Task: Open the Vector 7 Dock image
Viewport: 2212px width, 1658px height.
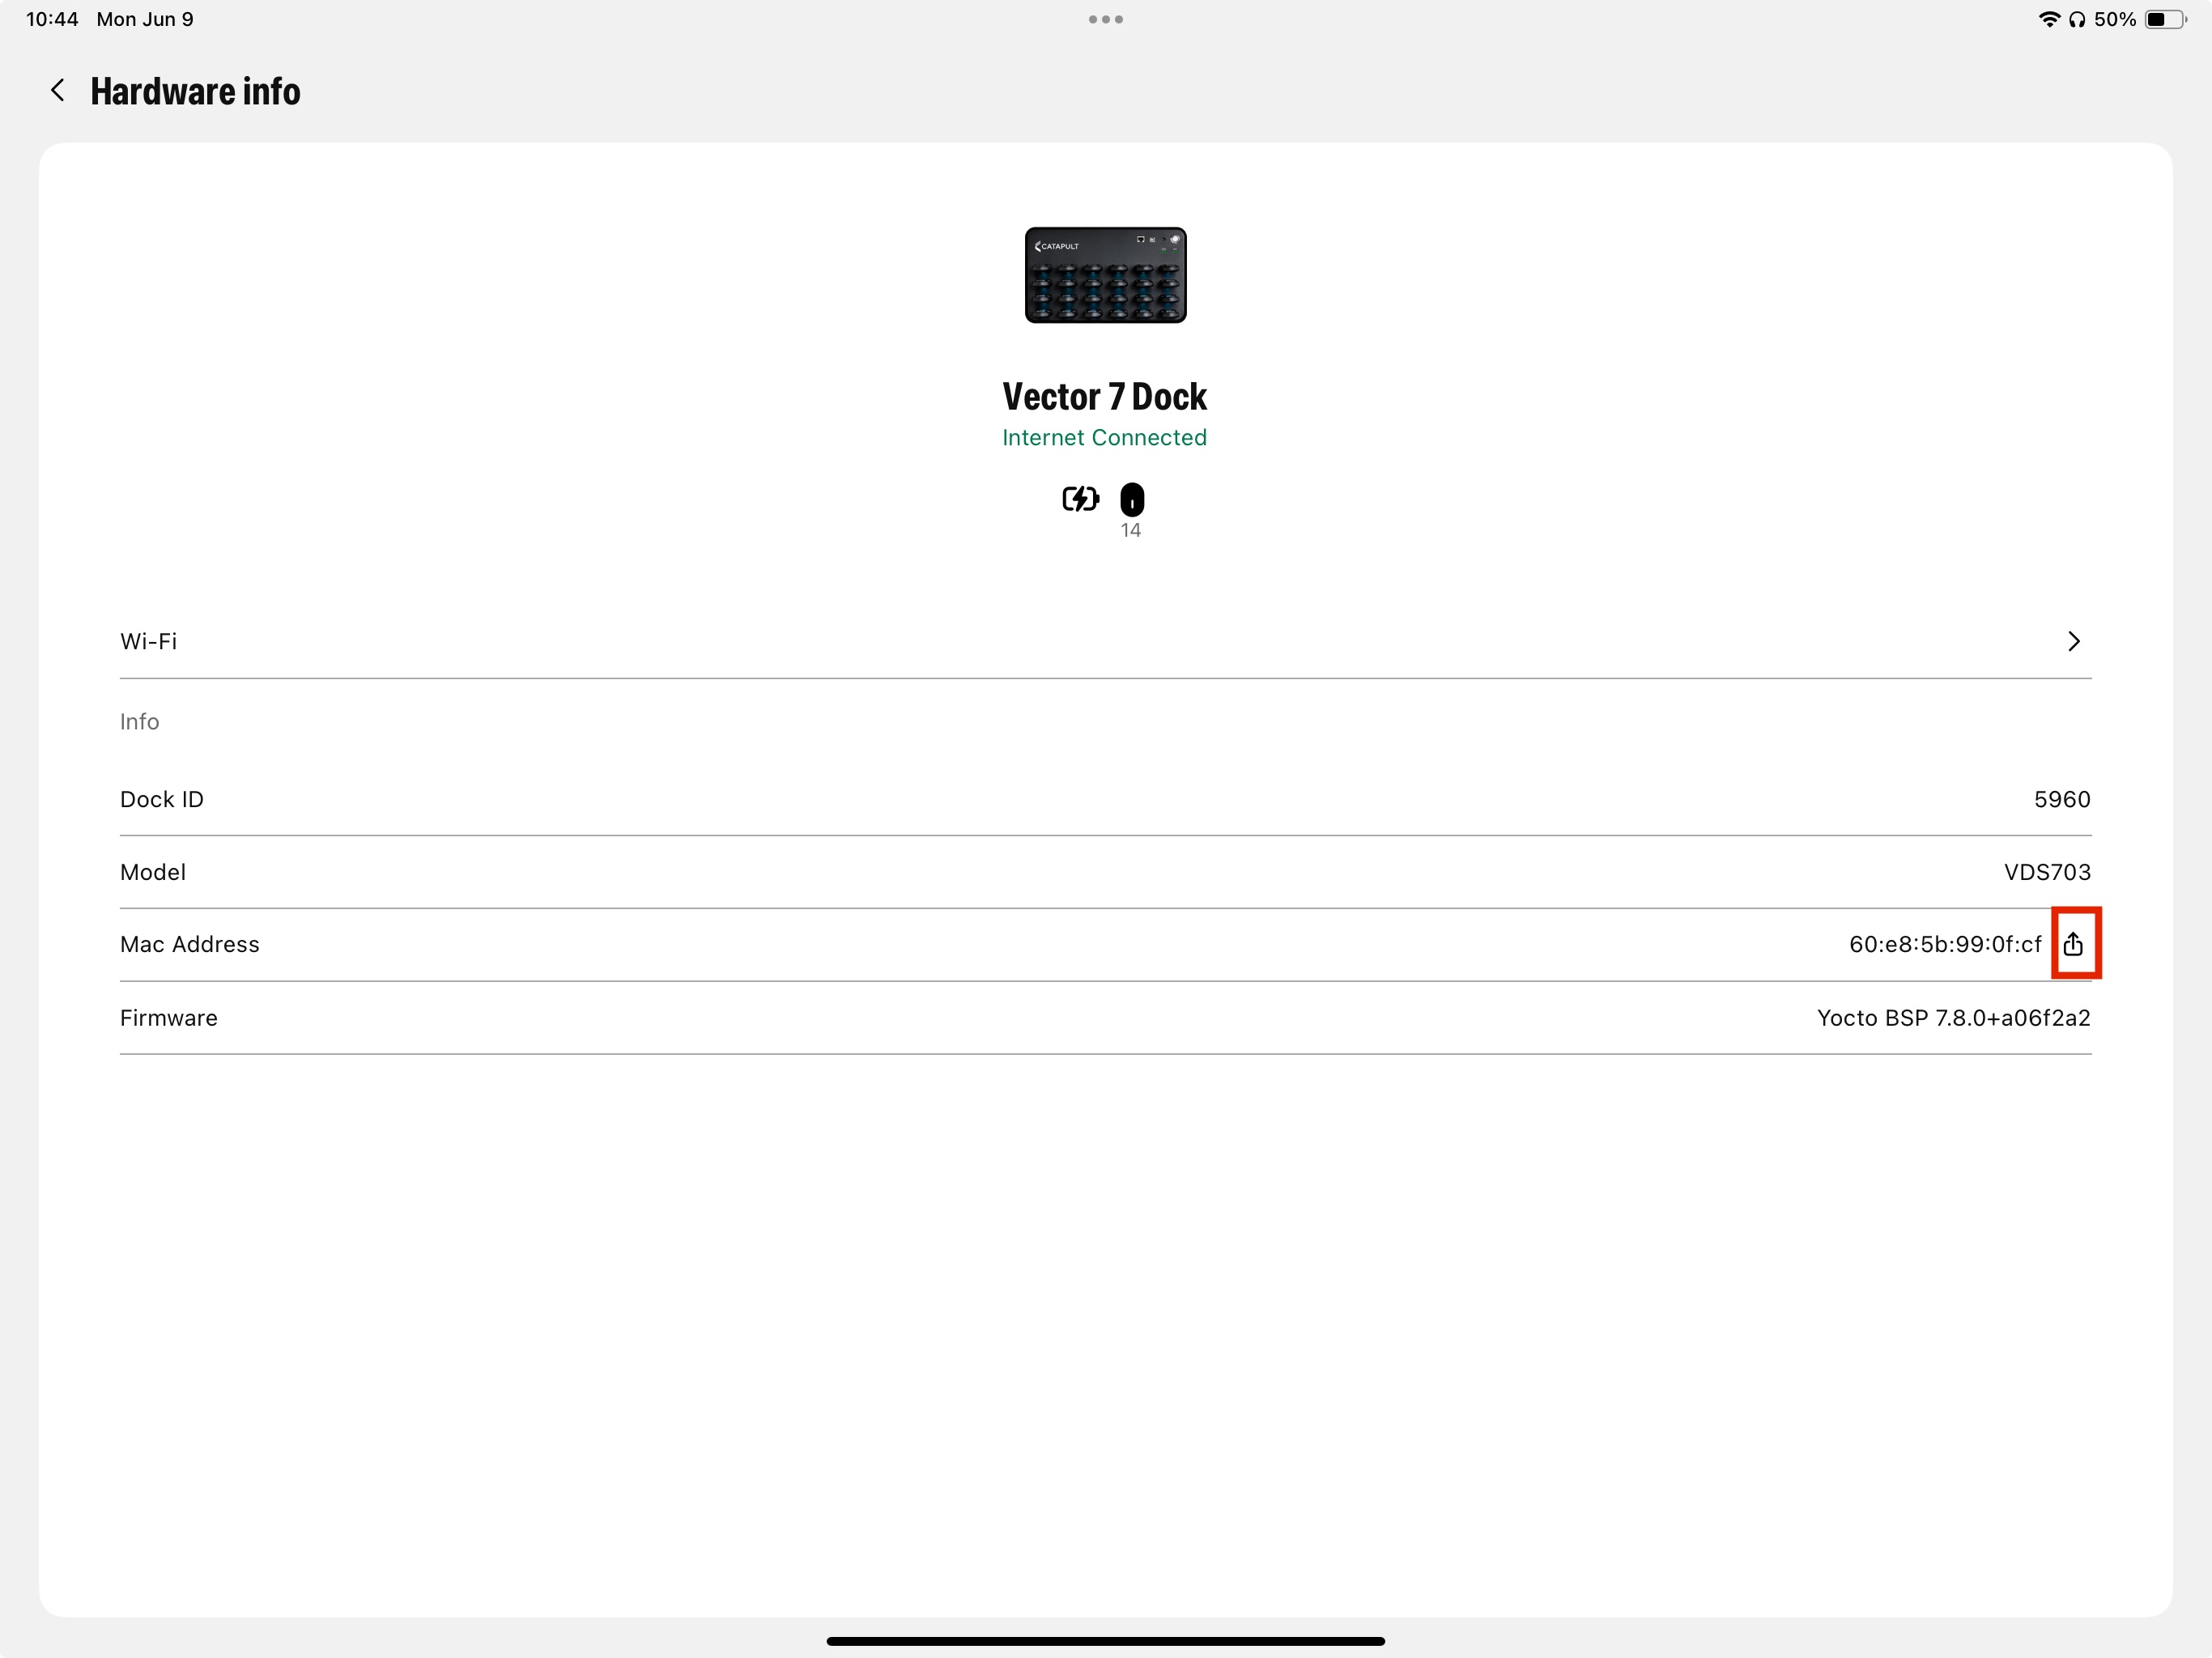Action: (x=1105, y=275)
